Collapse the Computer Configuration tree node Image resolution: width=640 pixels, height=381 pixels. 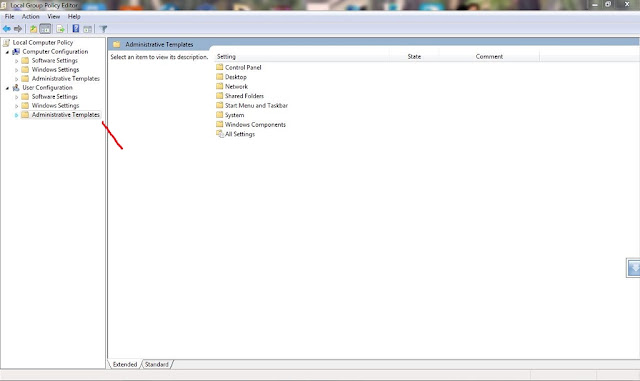(x=7, y=52)
